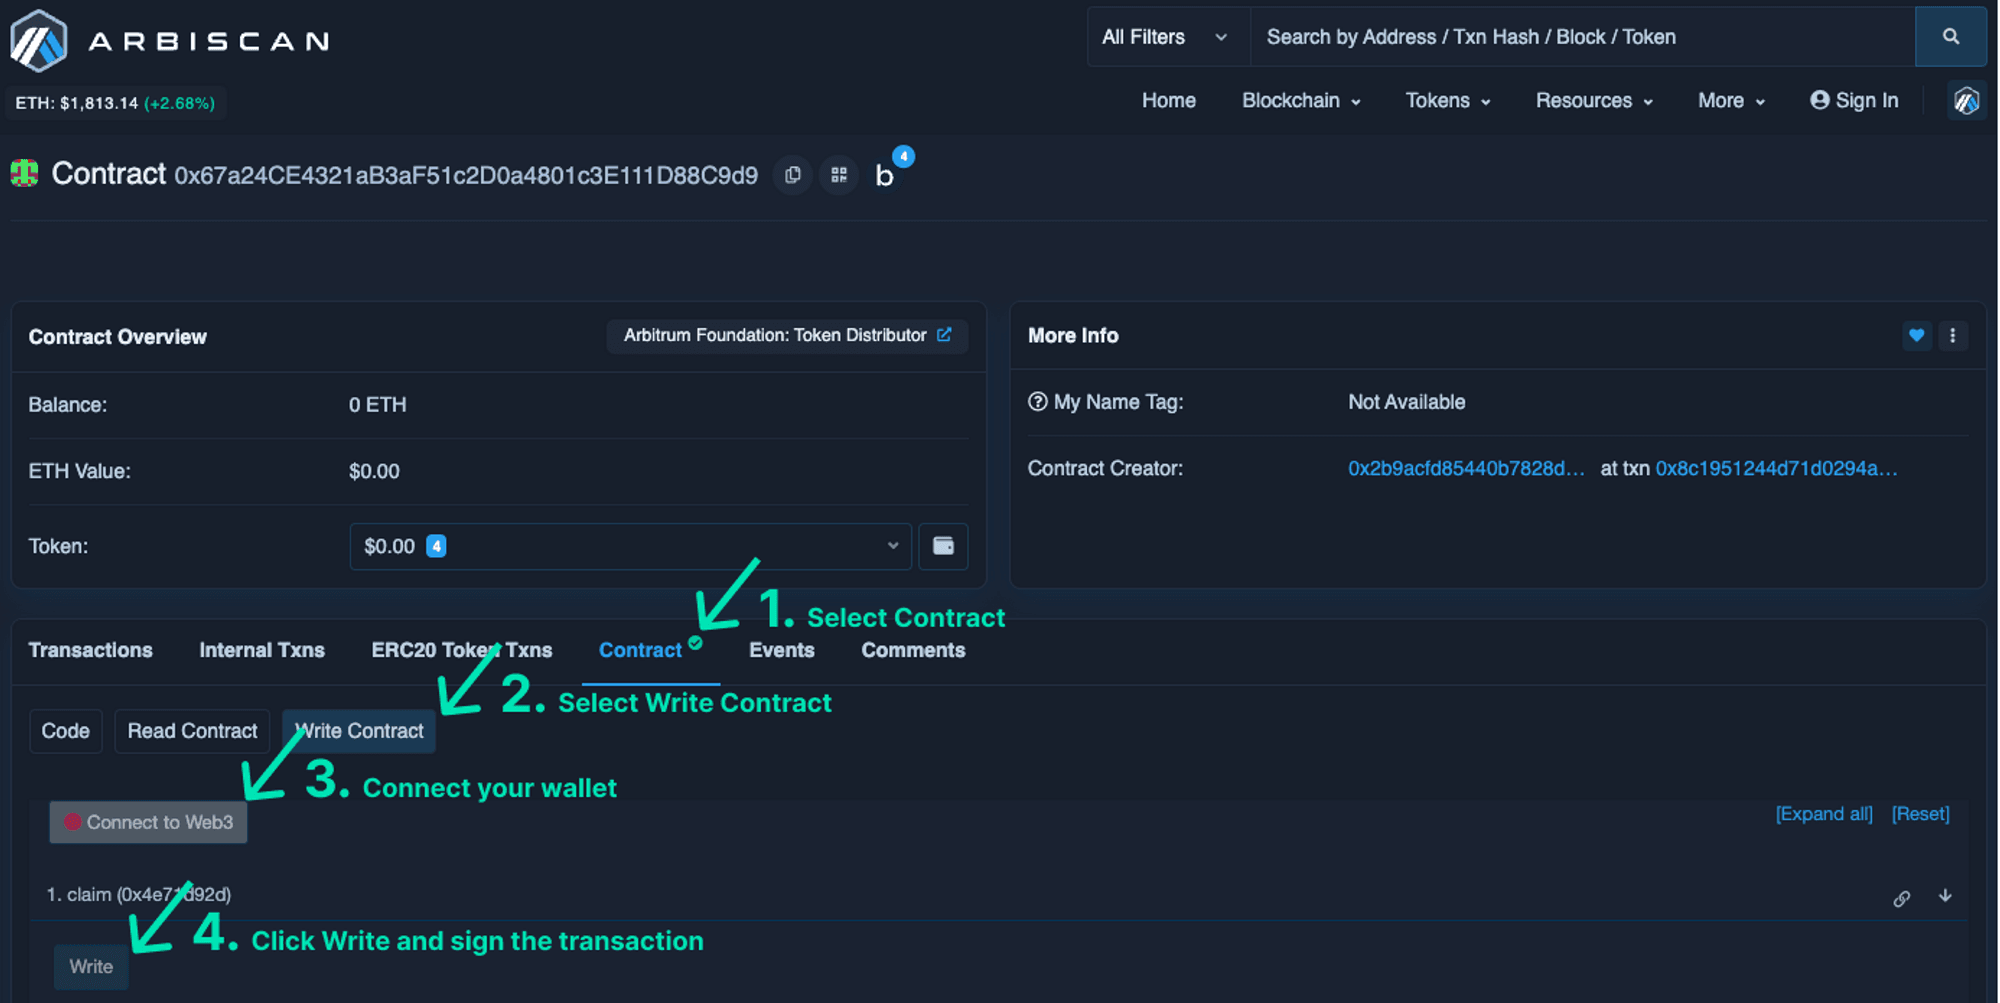Click the search magnifier button
The width and height of the screenshot is (2000, 1003).
point(1951,36)
